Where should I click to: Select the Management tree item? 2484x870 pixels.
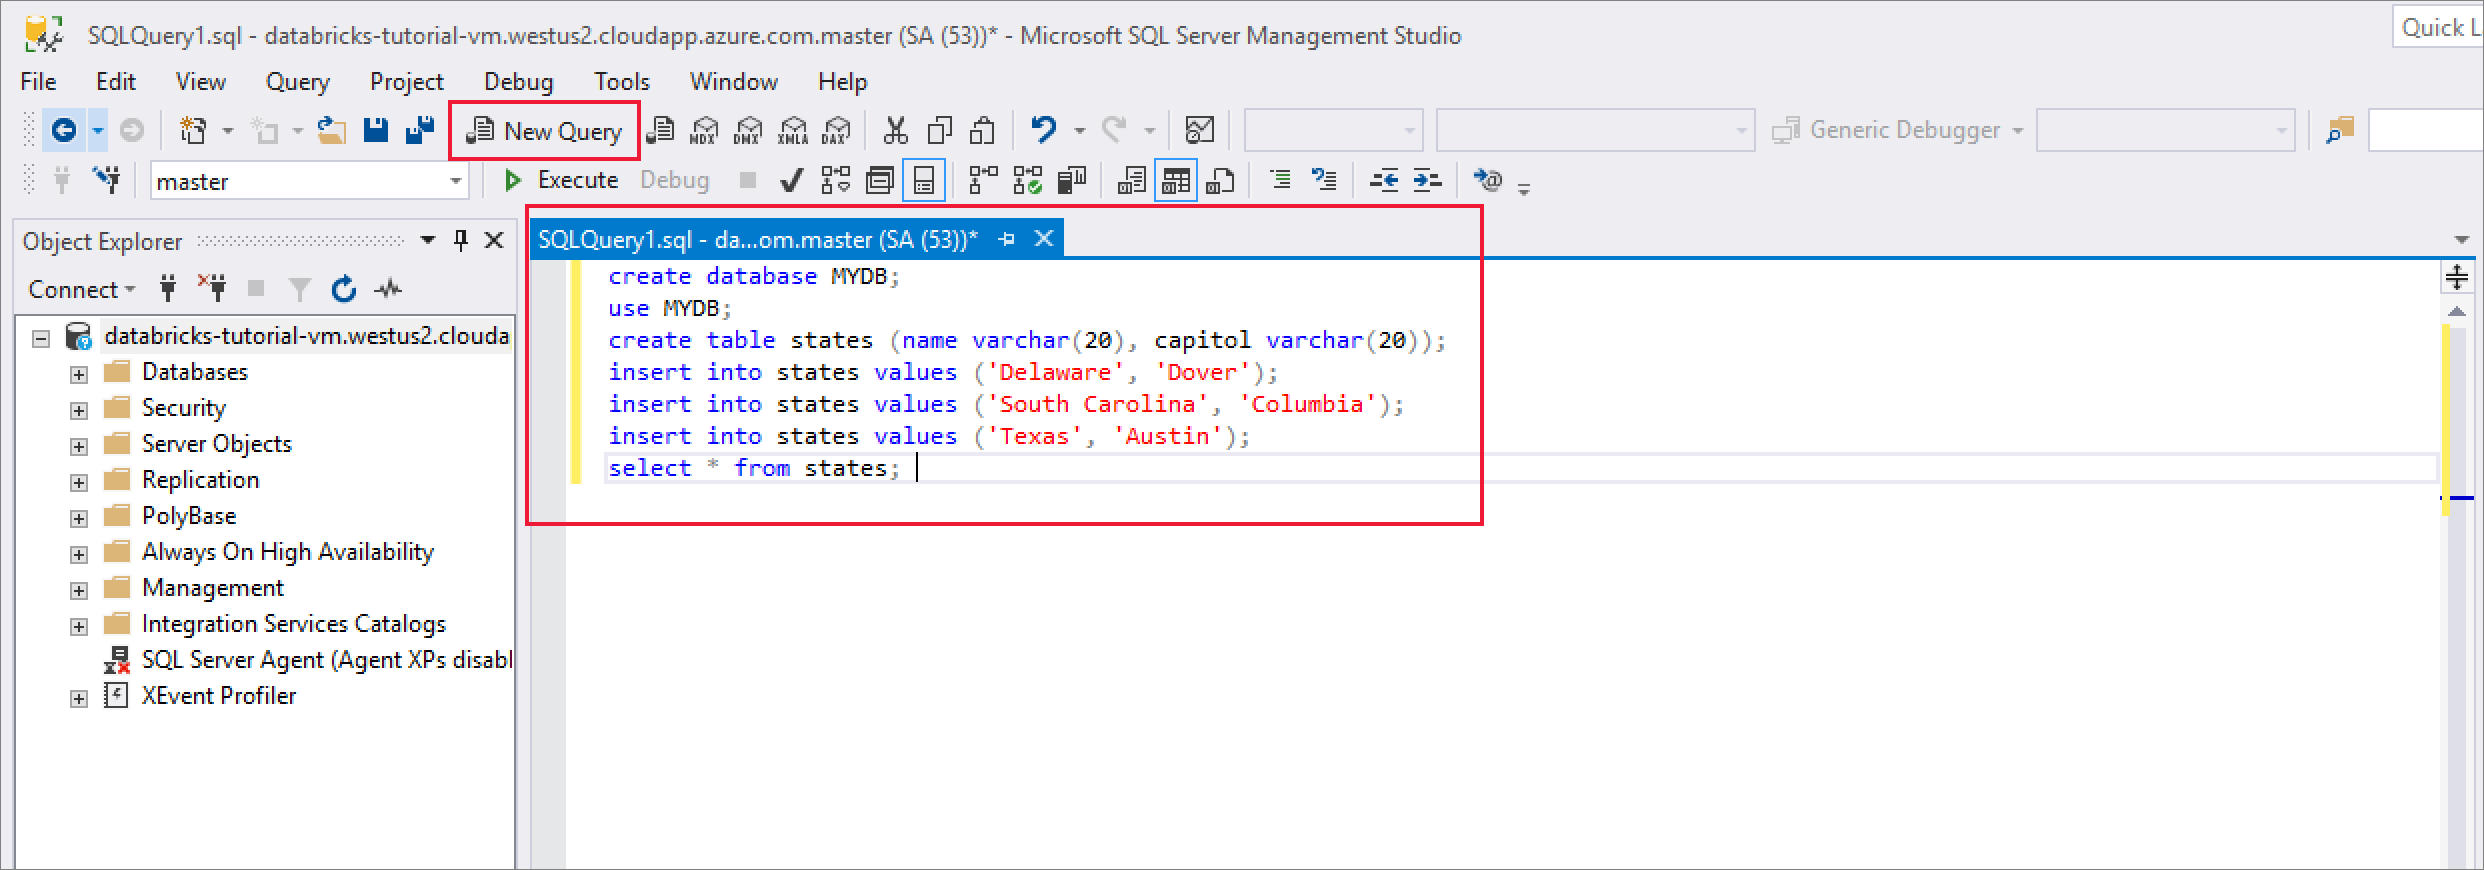pyautogui.click(x=212, y=588)
